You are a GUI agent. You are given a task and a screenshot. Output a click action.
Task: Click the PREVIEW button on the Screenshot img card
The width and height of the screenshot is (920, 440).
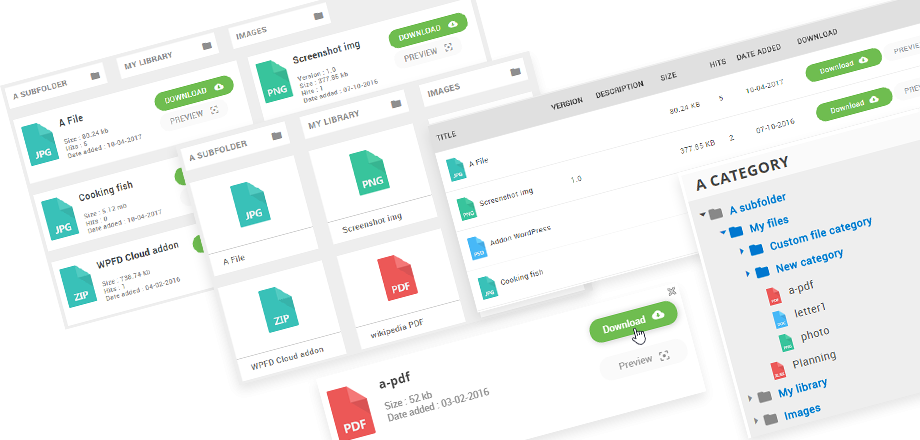pyautogui.click(x=428, y=55)
